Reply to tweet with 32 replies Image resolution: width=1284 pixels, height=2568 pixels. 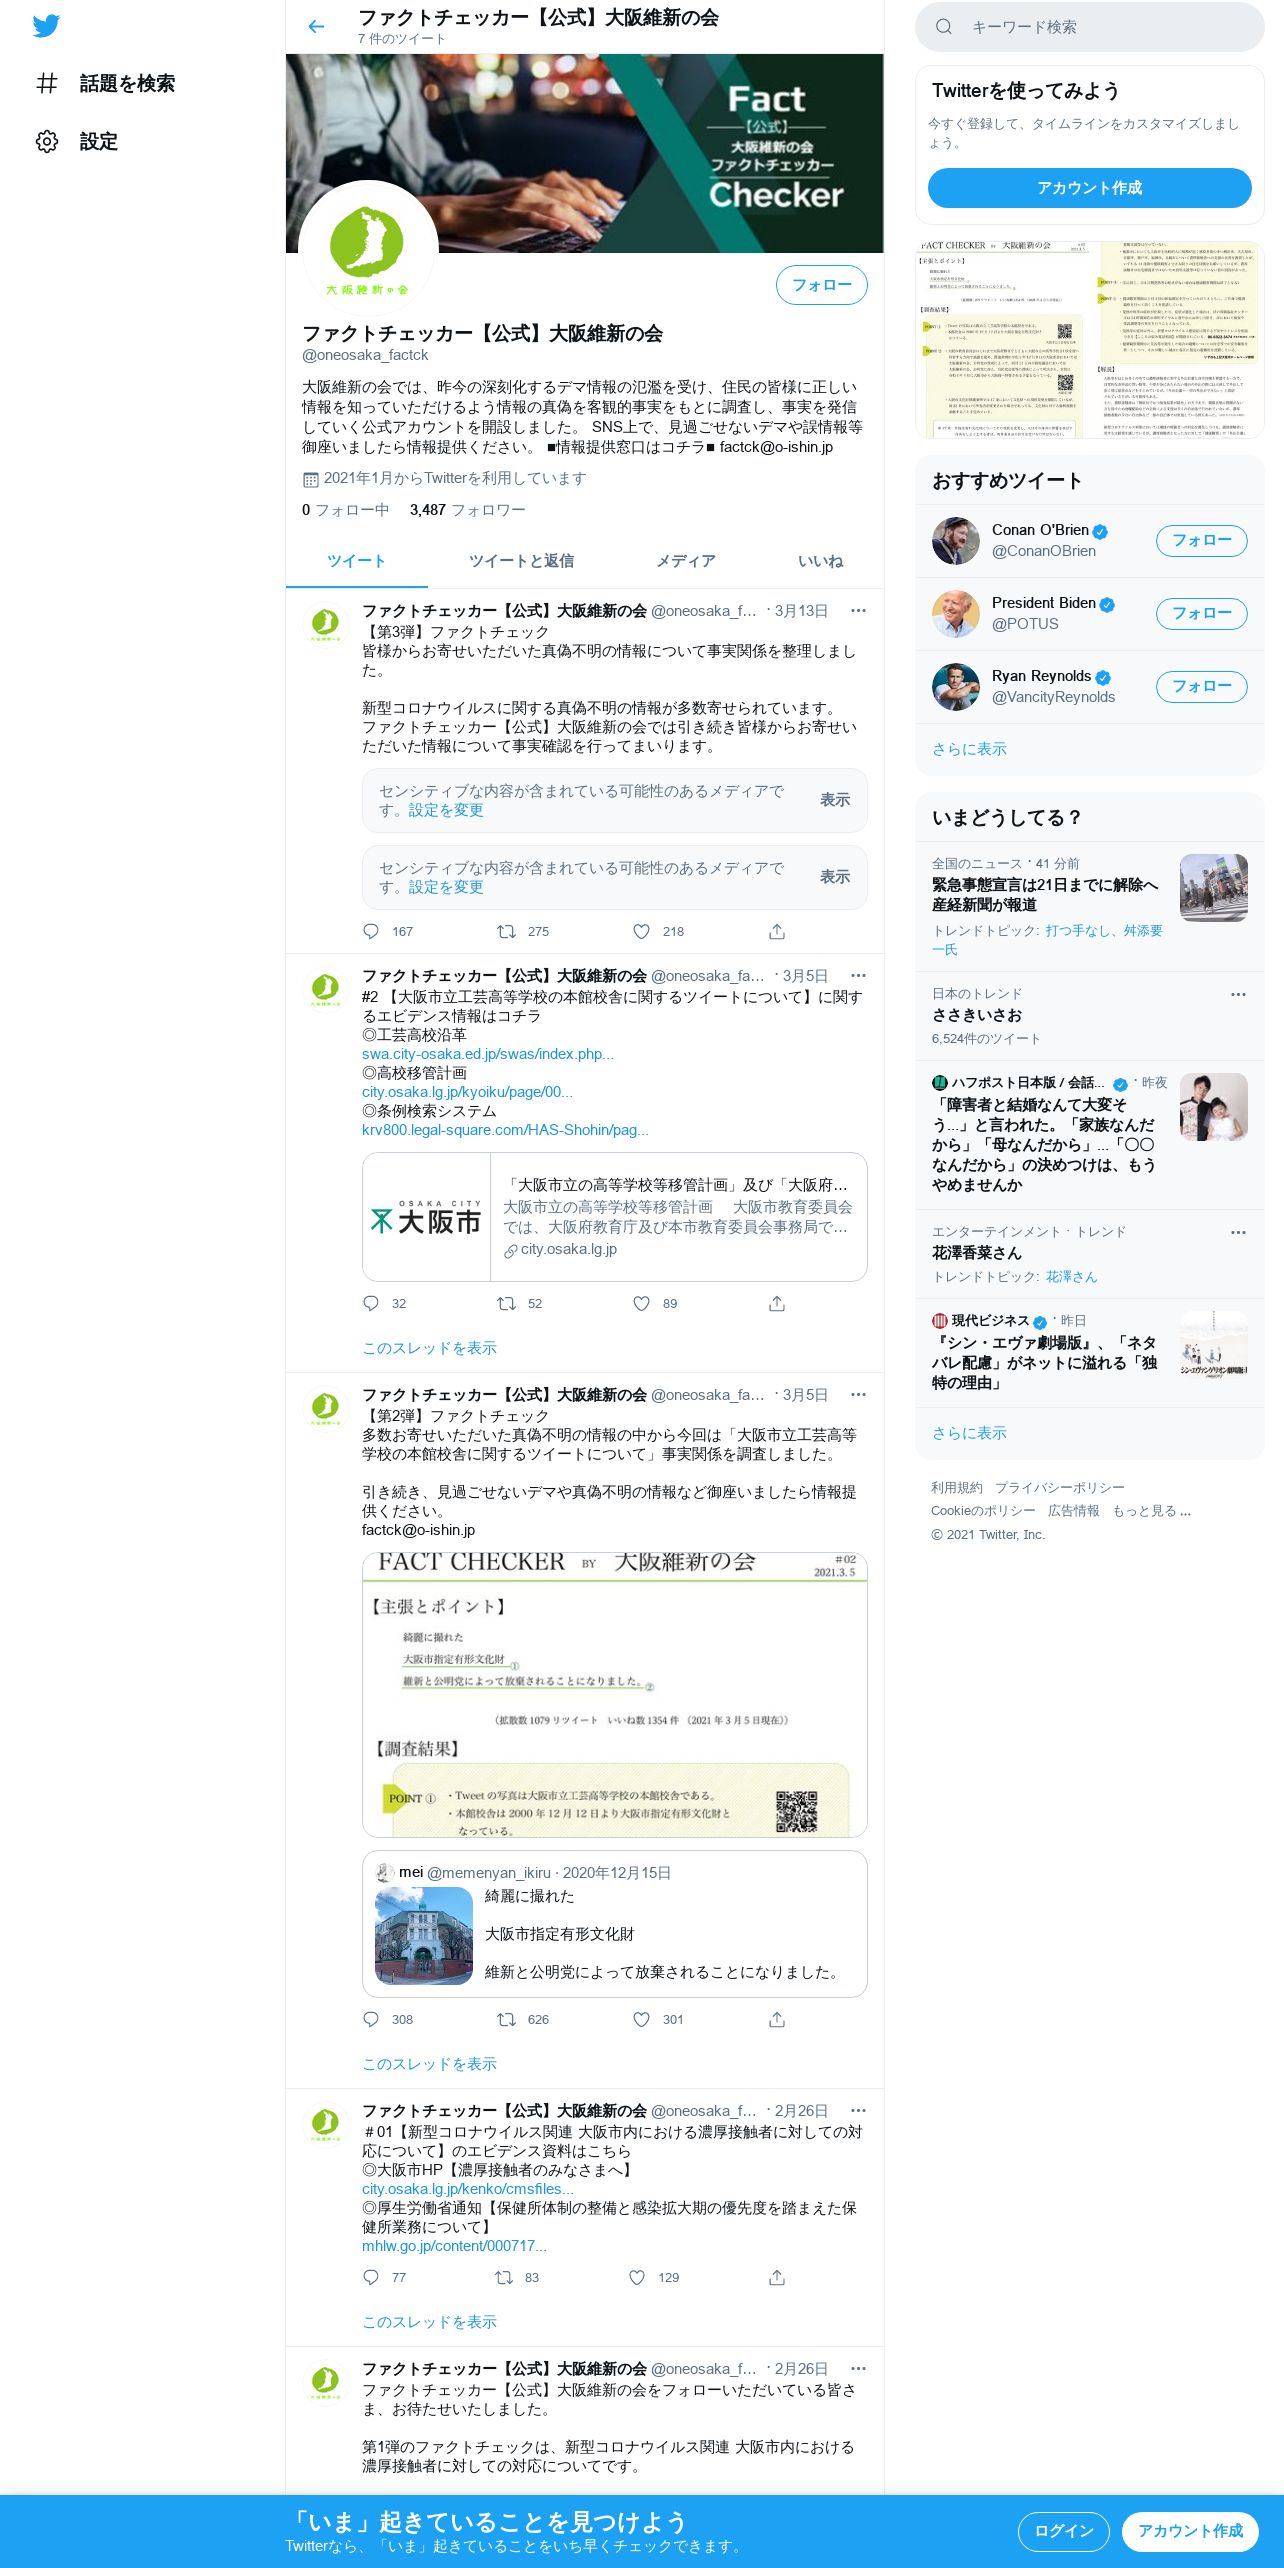(371, 1303)
